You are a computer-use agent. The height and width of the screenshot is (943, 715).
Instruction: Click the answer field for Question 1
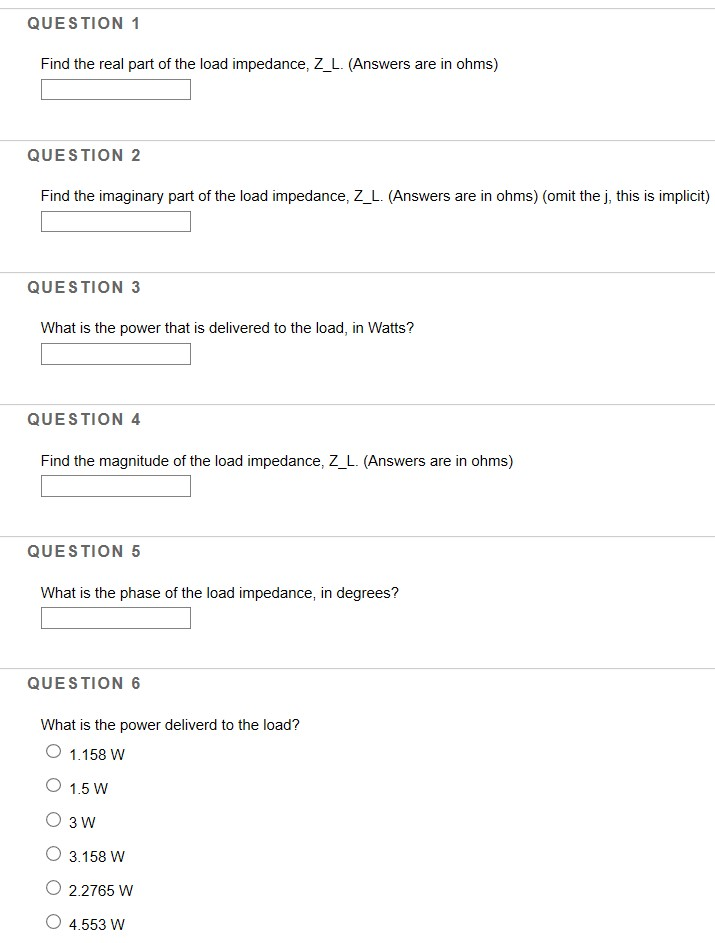pos(115,89)
